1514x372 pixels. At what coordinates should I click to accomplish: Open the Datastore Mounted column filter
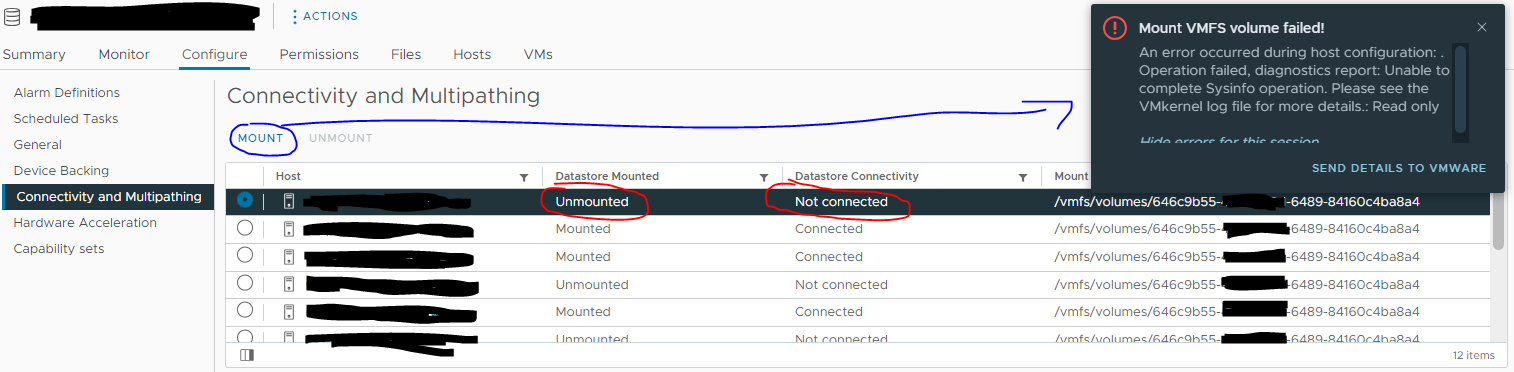click(764, 177)
